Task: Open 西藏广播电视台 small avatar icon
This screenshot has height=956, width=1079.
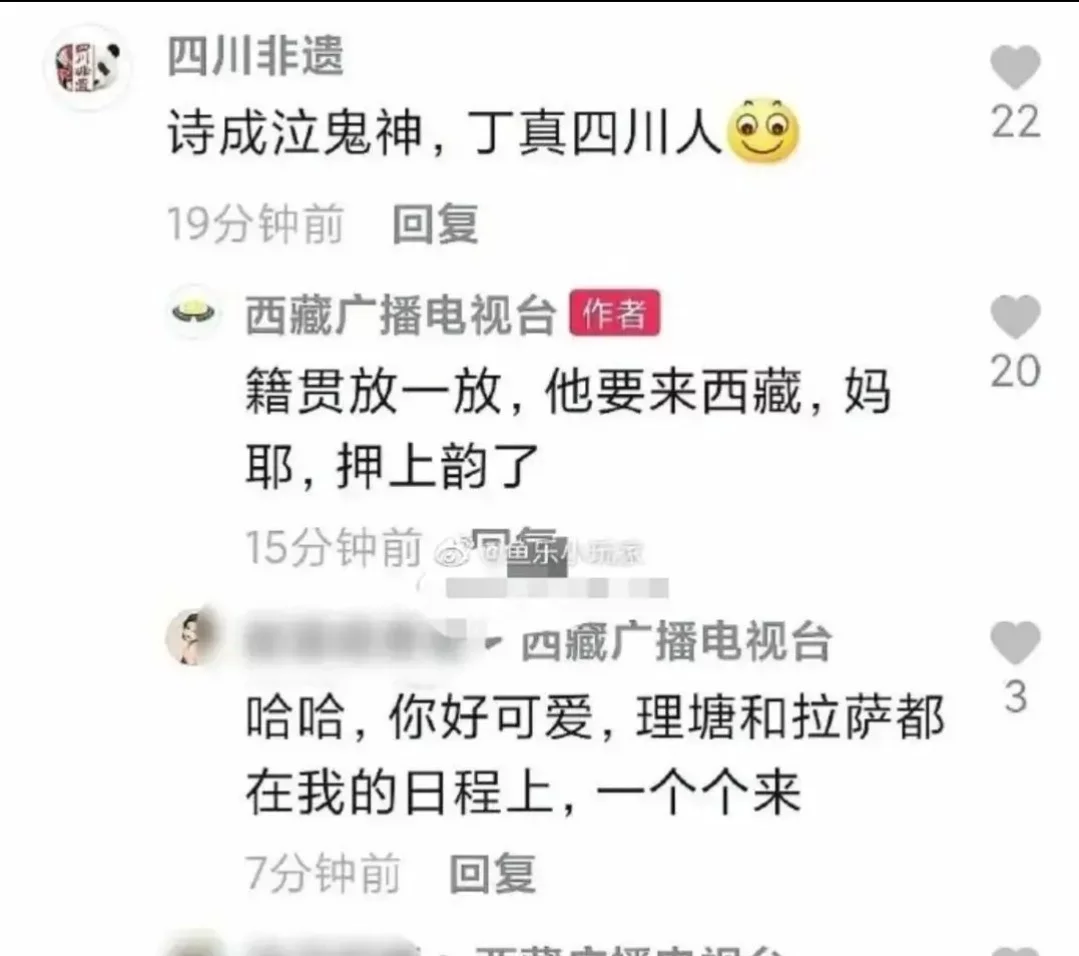Action: 193,312
